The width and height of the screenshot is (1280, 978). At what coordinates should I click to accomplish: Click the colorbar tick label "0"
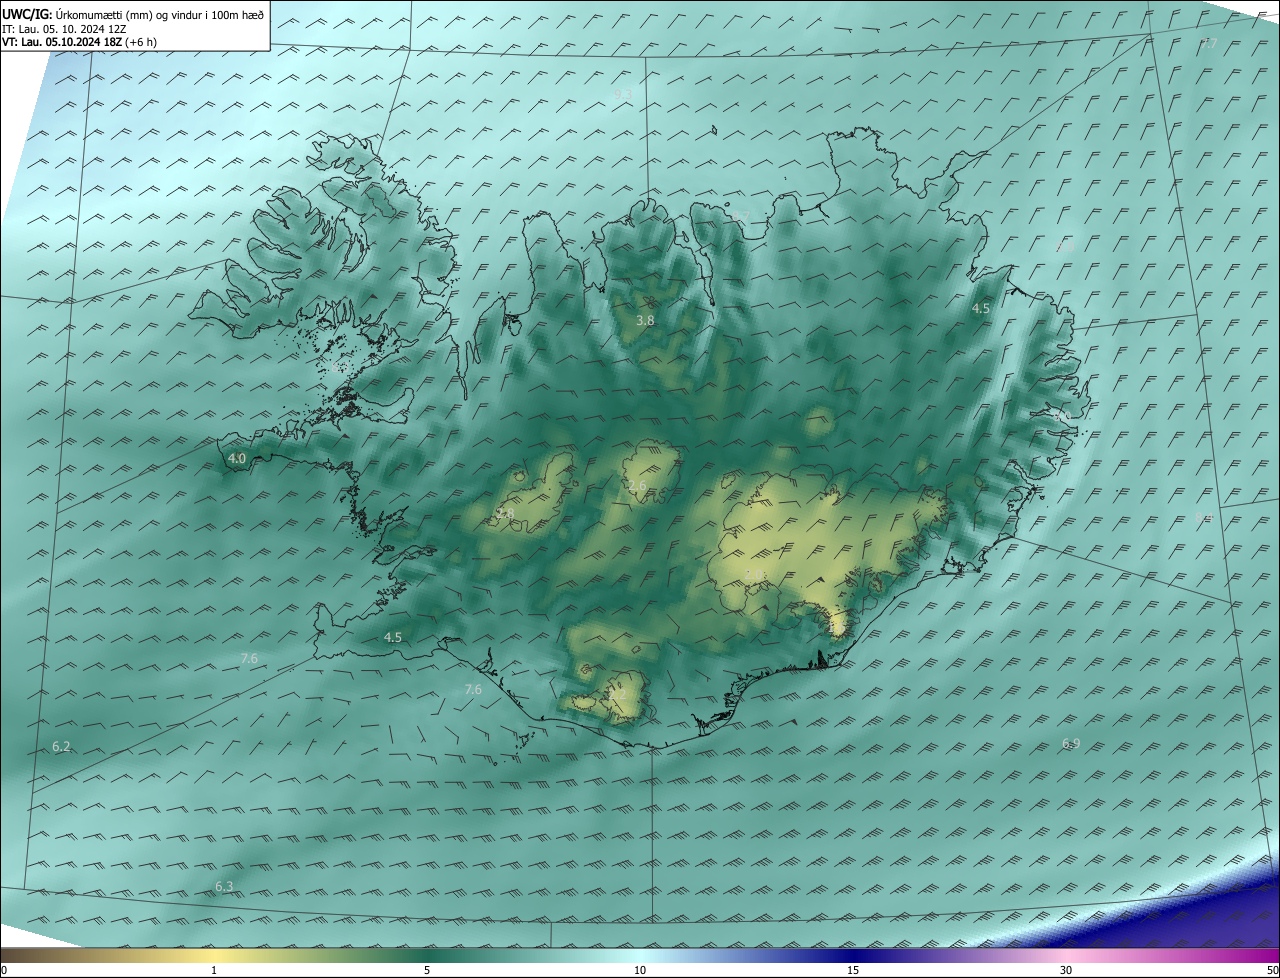click(x=4, y=971)
